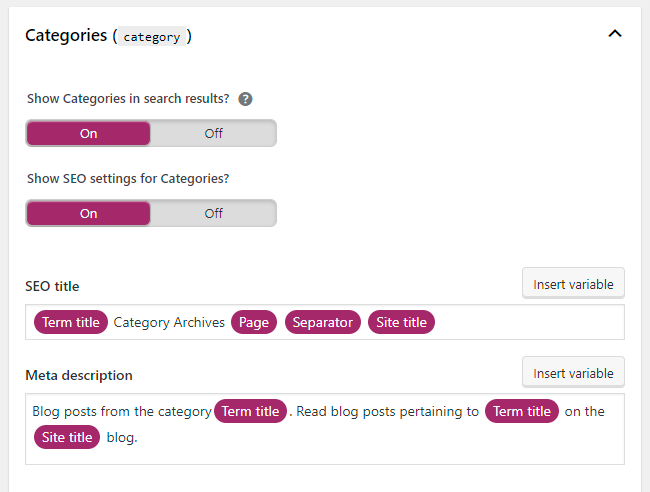The width and height of the screenshot is (650, 492).
Task: Disable SEO settings for Categories
Action: [x=213, y=213]
